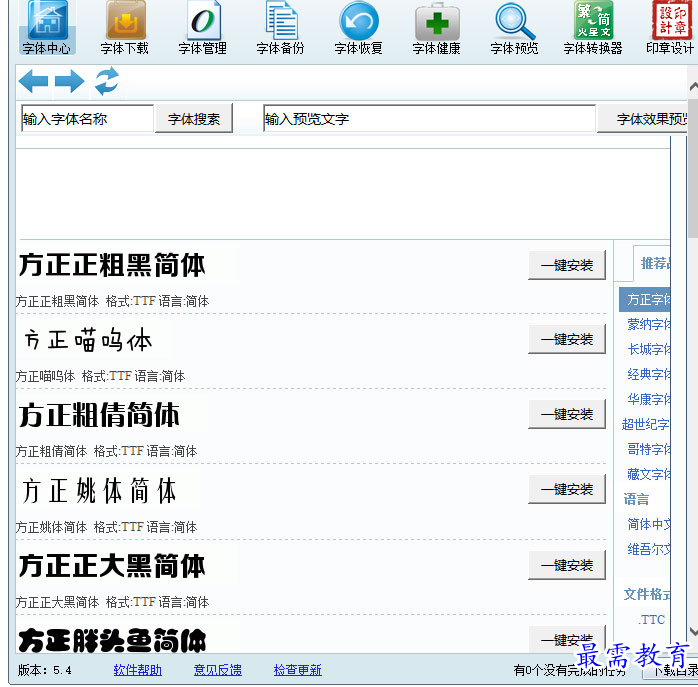Screen dimensions: 698x687
Task: Click the 版本: 5.4 status text
Action: [x=45, y=670]
